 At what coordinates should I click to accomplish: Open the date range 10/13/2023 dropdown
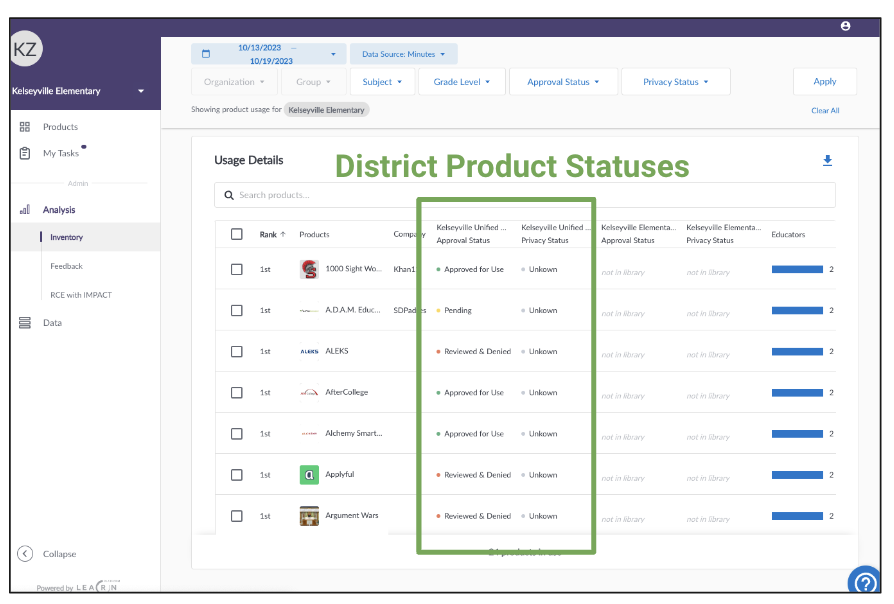point(269,54)
